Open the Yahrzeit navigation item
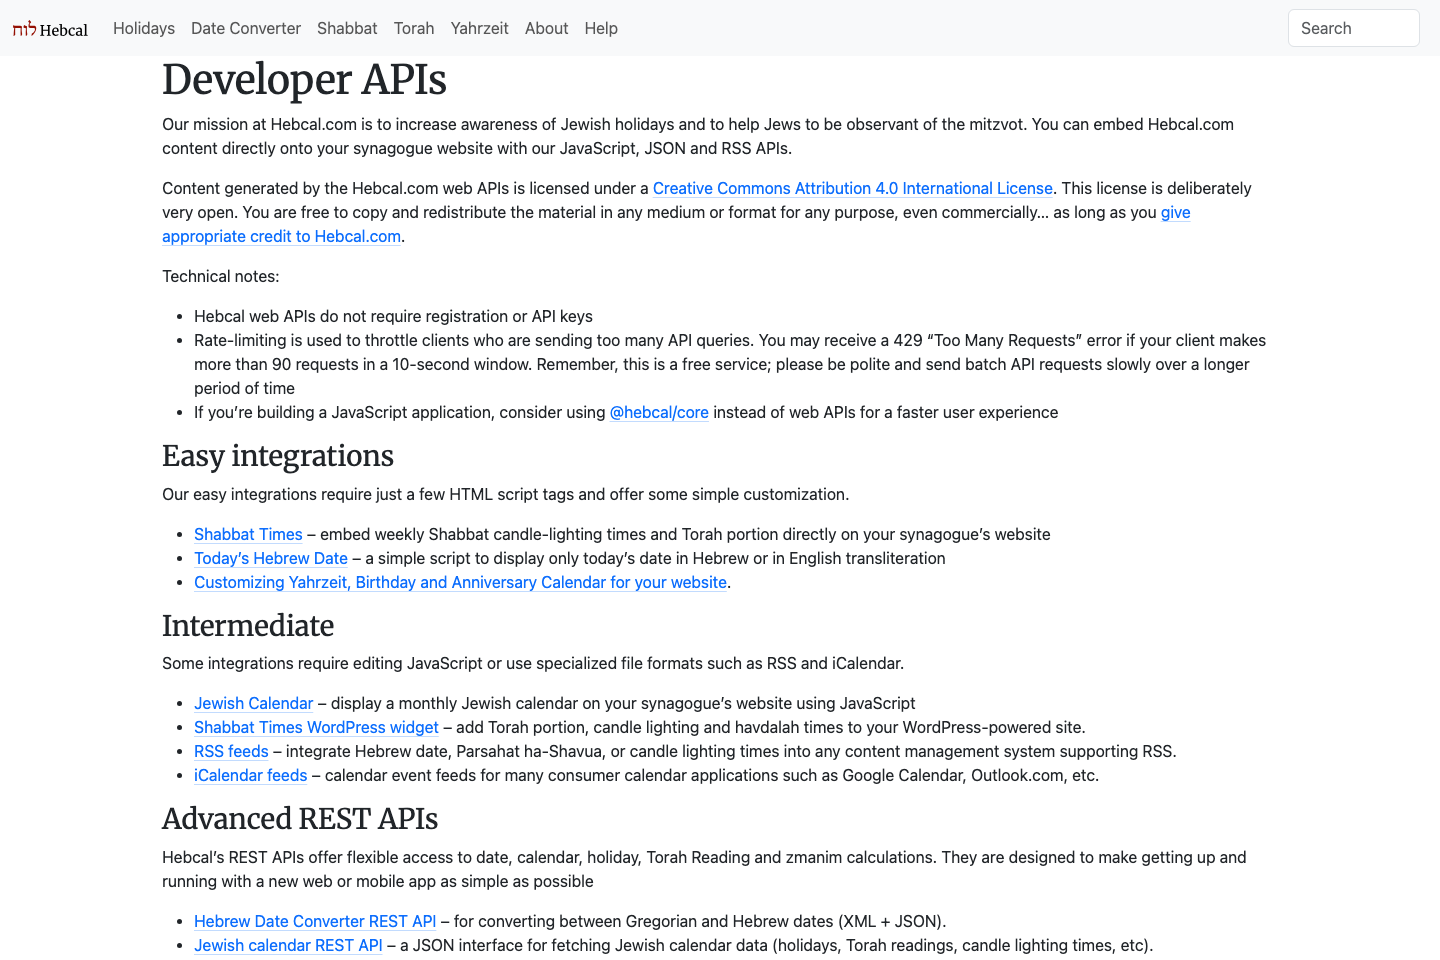Screen dimensions: 1440x960 pyautogui.click(x=479, y=28)
